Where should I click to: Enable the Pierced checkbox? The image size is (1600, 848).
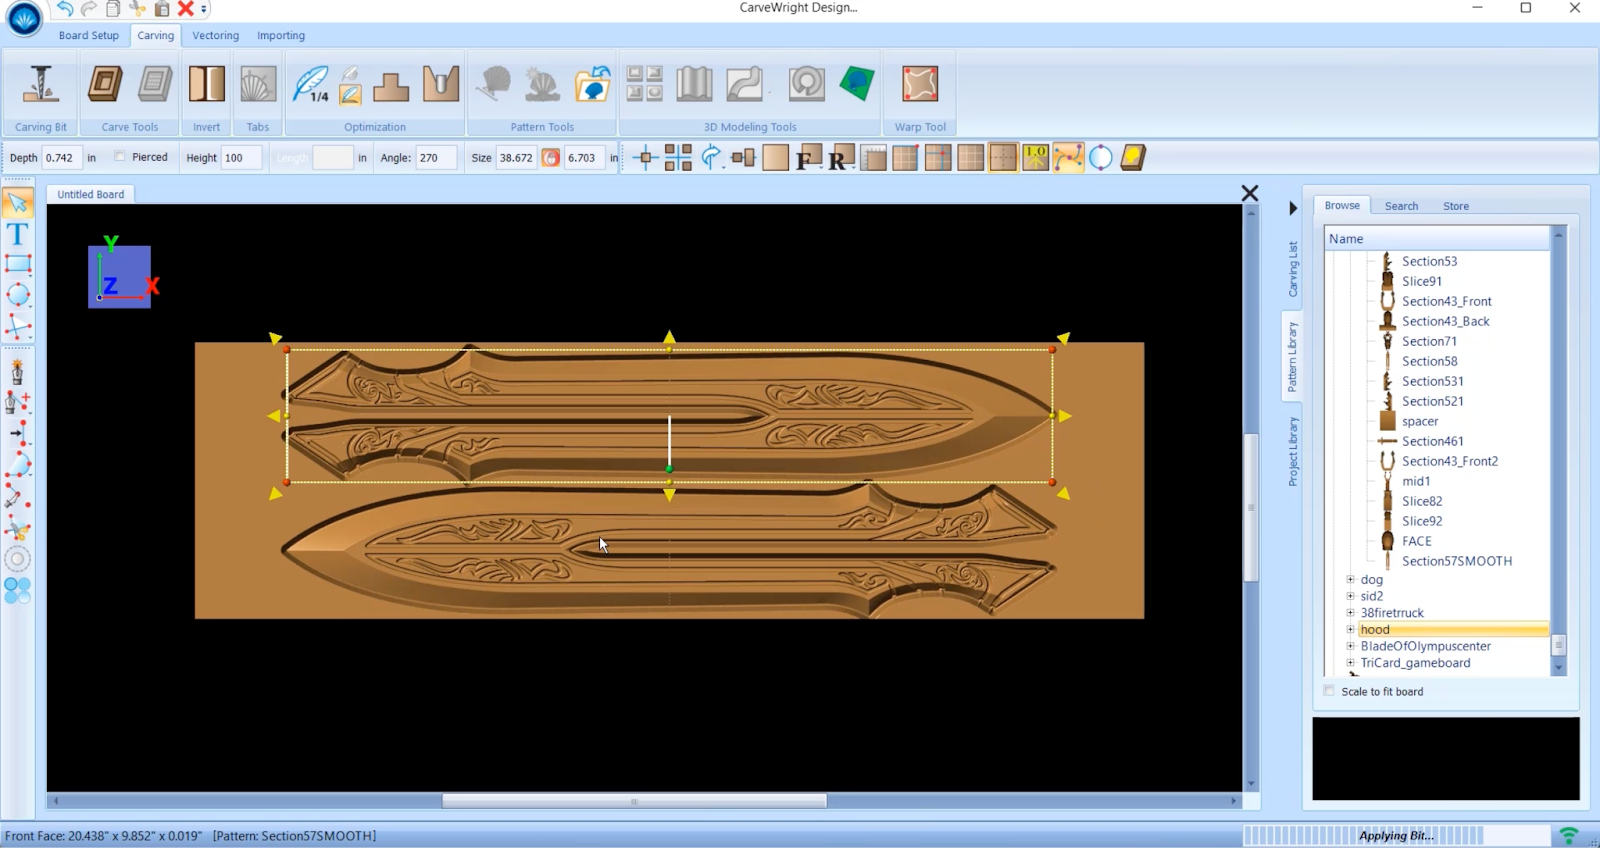tap(120, 157)
